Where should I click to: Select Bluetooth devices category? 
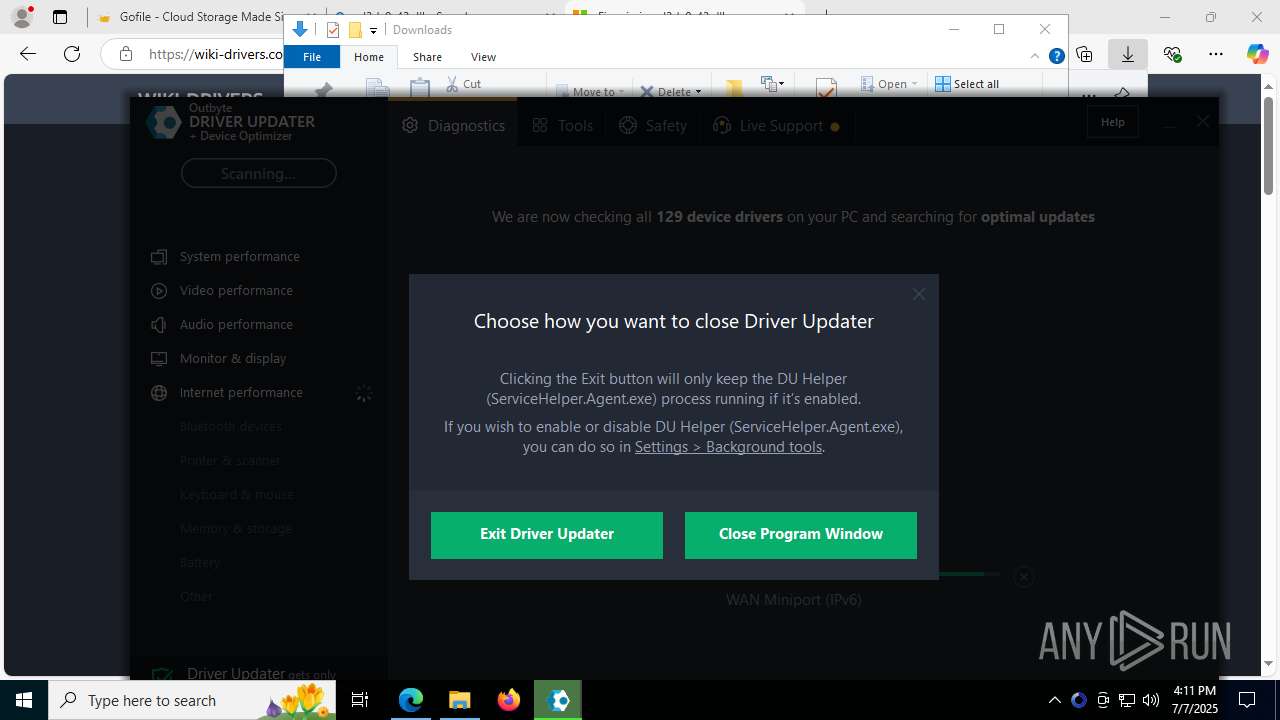click(230, 427)
